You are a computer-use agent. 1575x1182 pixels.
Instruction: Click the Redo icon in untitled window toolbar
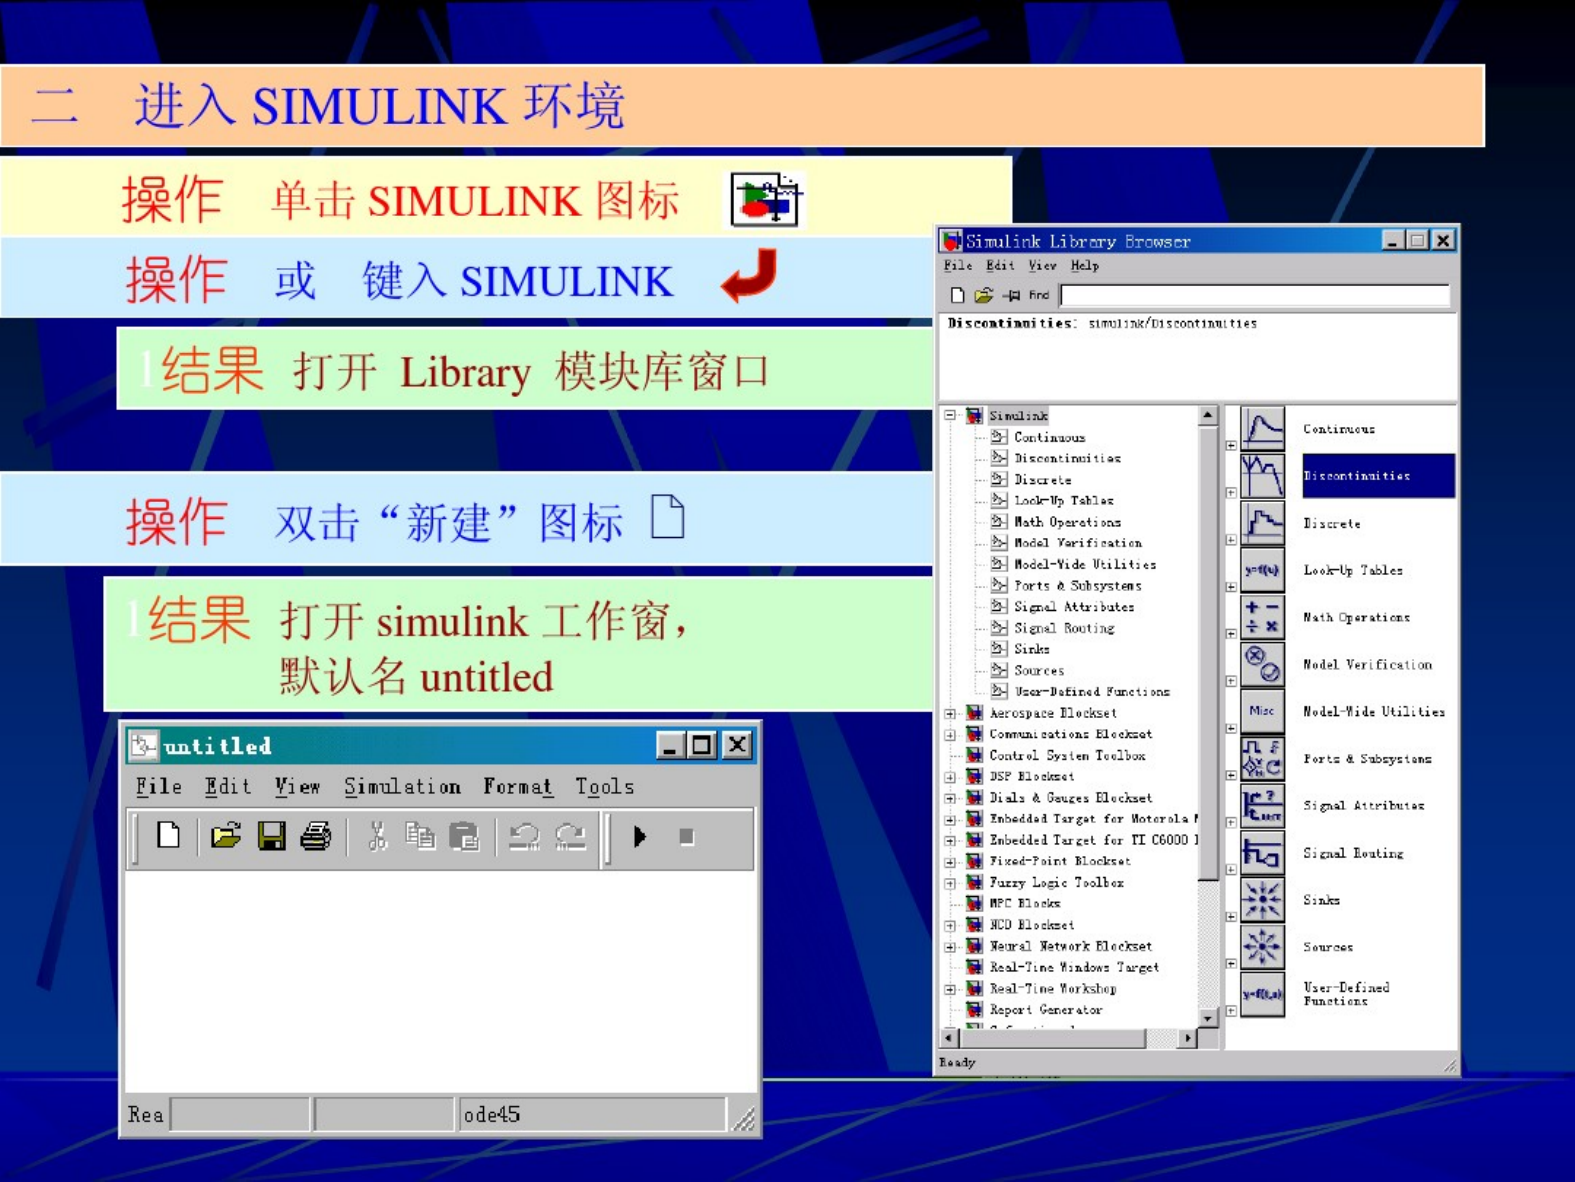[x=571, y=836]
